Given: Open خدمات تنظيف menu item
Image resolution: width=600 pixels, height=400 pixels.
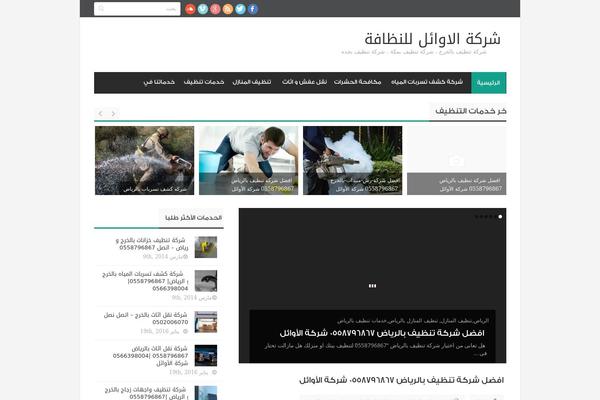Looking at the screenshot, I should click(x=204, y=82).
